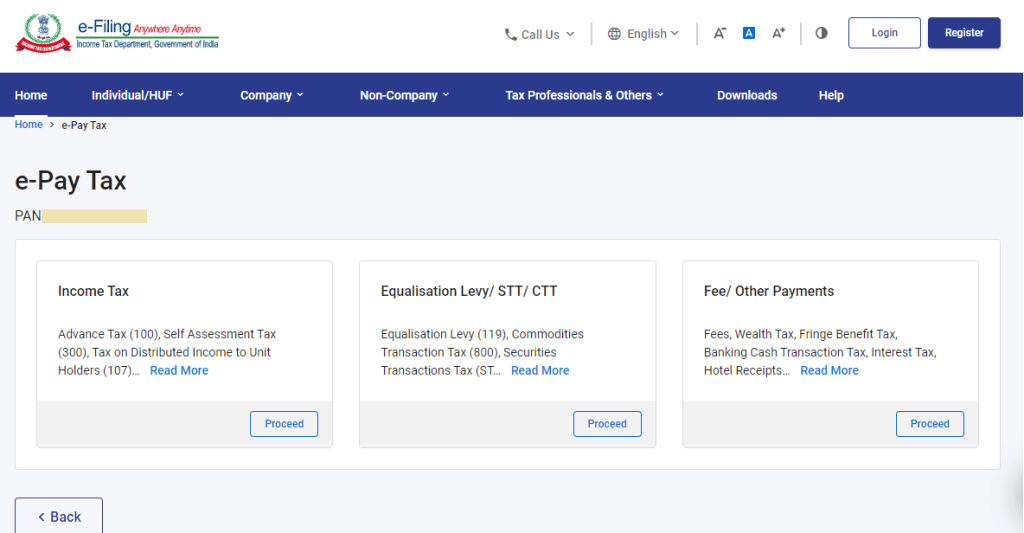Viewport: 1024px width, 533px height.
Task: Click the increase font size icon
Action: 778,33
